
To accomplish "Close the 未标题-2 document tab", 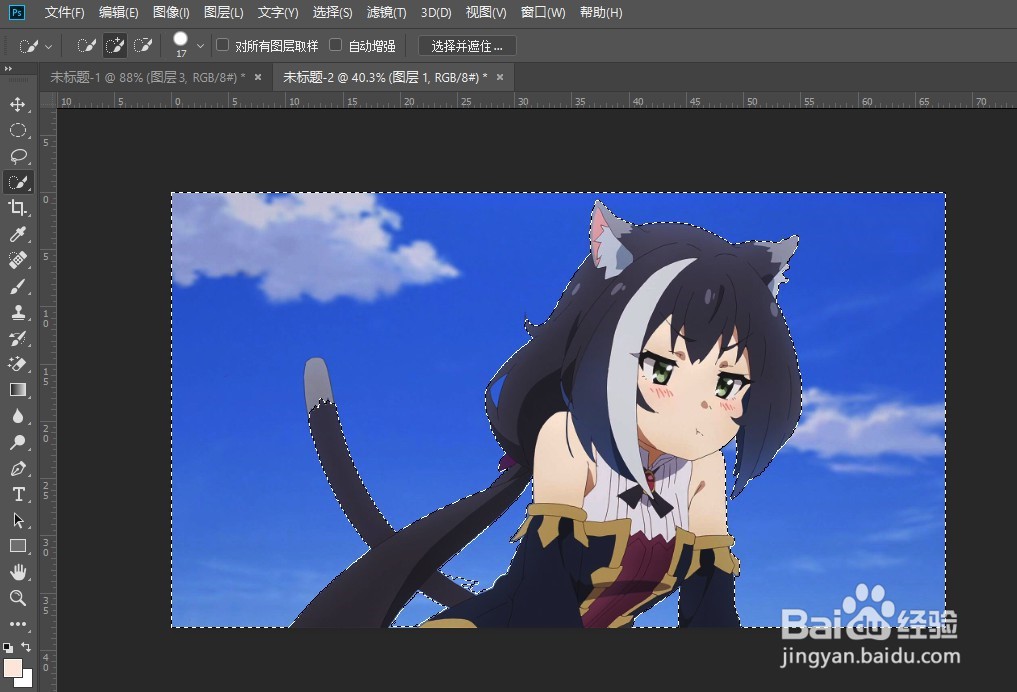I will [x=500, y=77].
